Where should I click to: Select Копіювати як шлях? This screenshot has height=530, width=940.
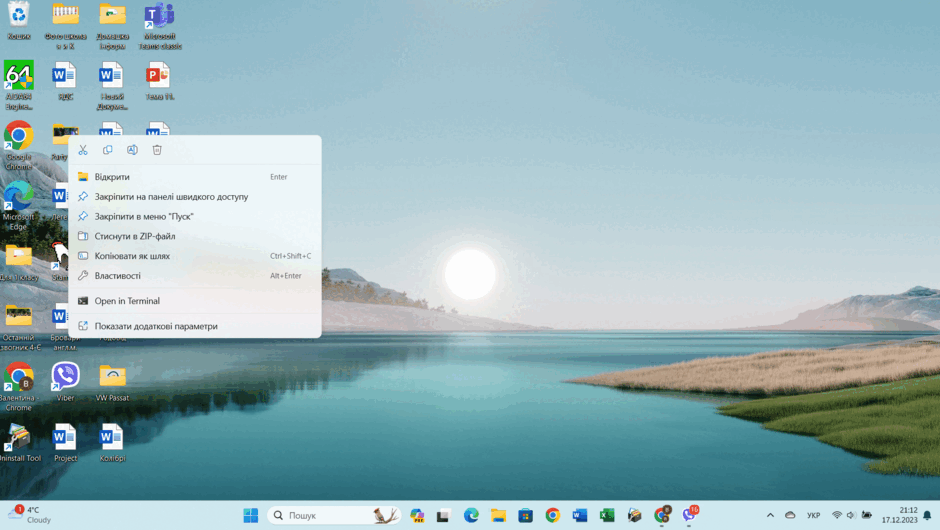coord(195,256)
